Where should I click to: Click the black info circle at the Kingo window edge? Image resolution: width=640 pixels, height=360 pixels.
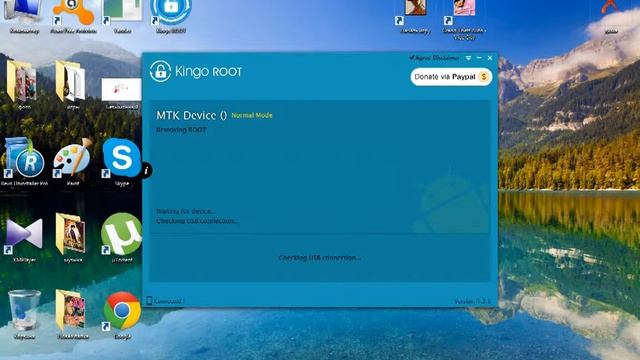tap(147, 170)
